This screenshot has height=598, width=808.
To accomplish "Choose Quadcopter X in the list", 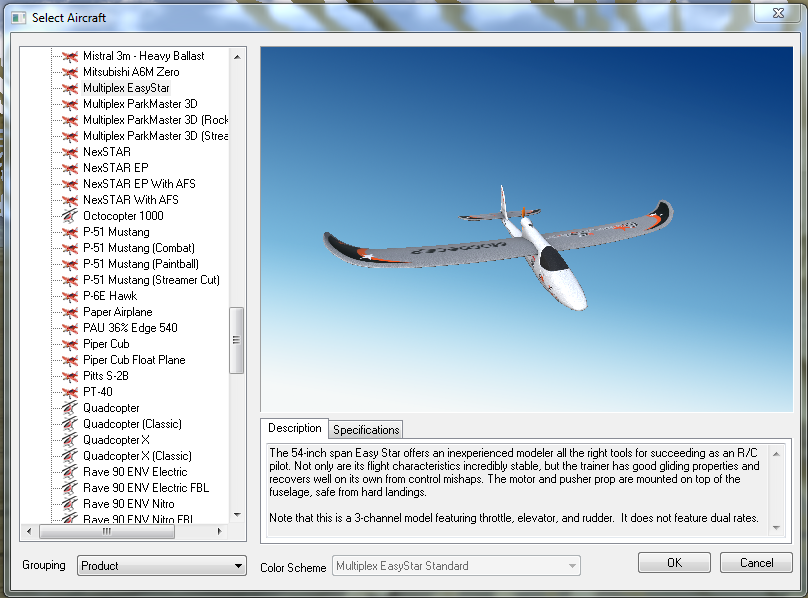I will point(116,440).
